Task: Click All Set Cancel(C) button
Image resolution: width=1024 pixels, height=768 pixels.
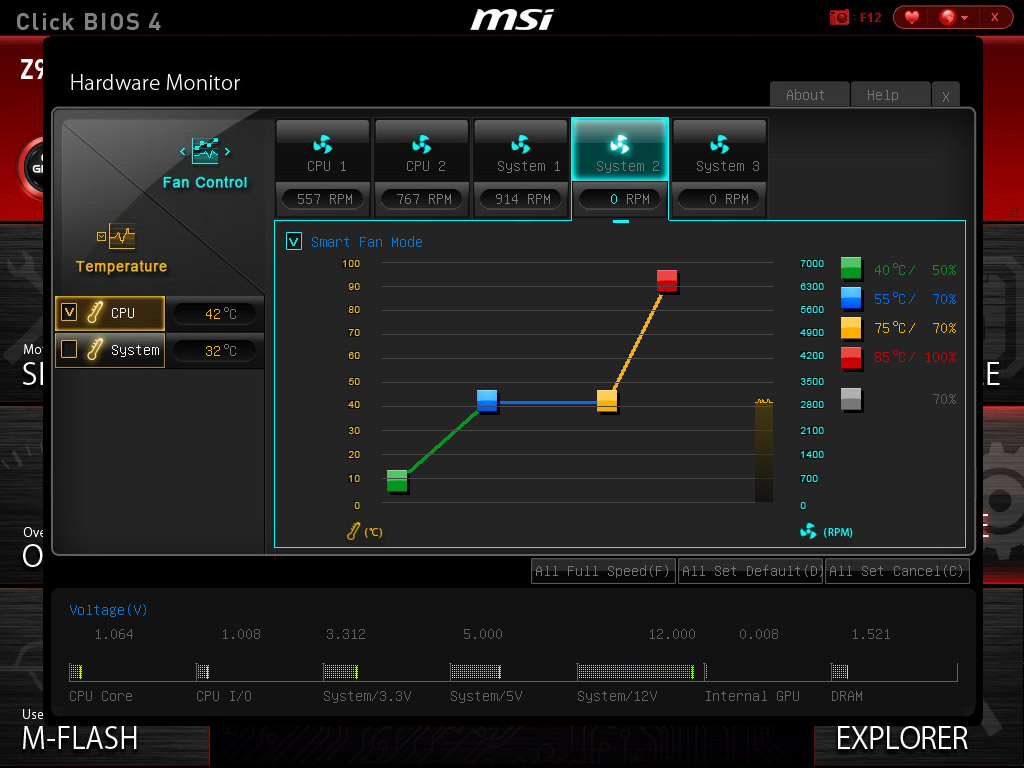Action: click(x=897, y=571)
